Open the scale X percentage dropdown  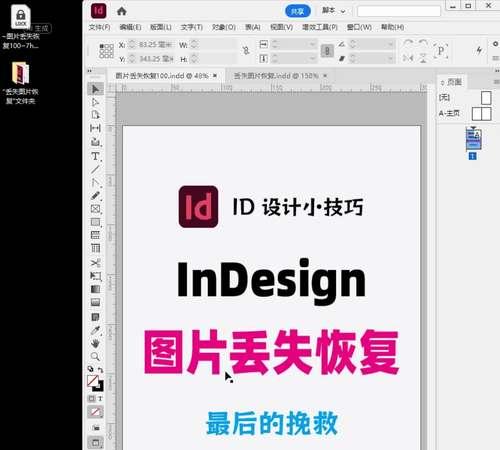pyautogui.click(x=312, y=44)
